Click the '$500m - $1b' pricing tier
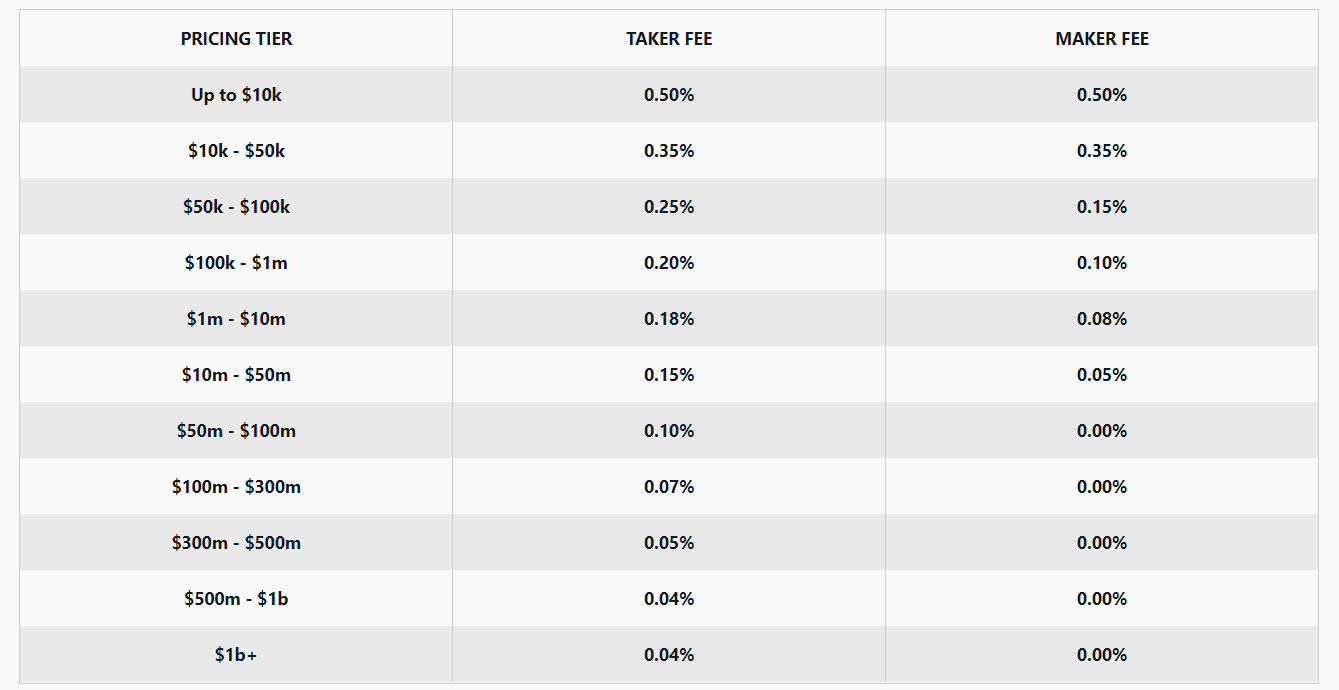1339x690 pixels. [236, 599]
